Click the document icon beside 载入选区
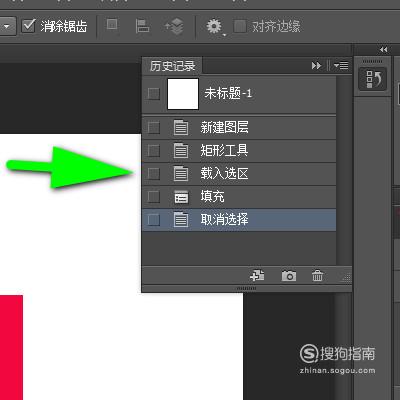The height and width of the screenshot is (400, 400). click(181, 174)
